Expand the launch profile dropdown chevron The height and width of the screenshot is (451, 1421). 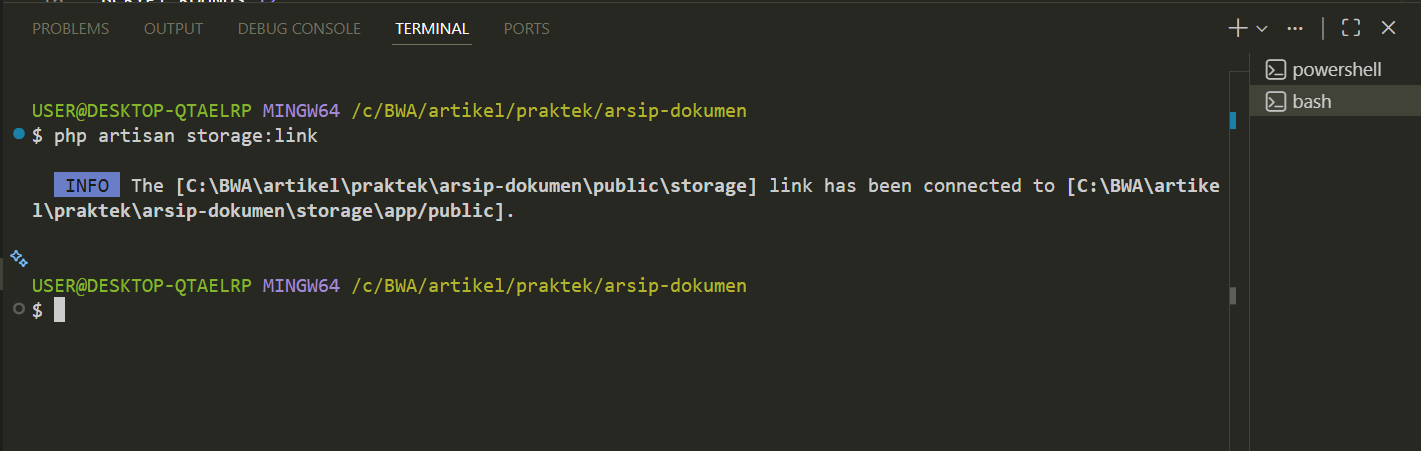[1262, 28]
